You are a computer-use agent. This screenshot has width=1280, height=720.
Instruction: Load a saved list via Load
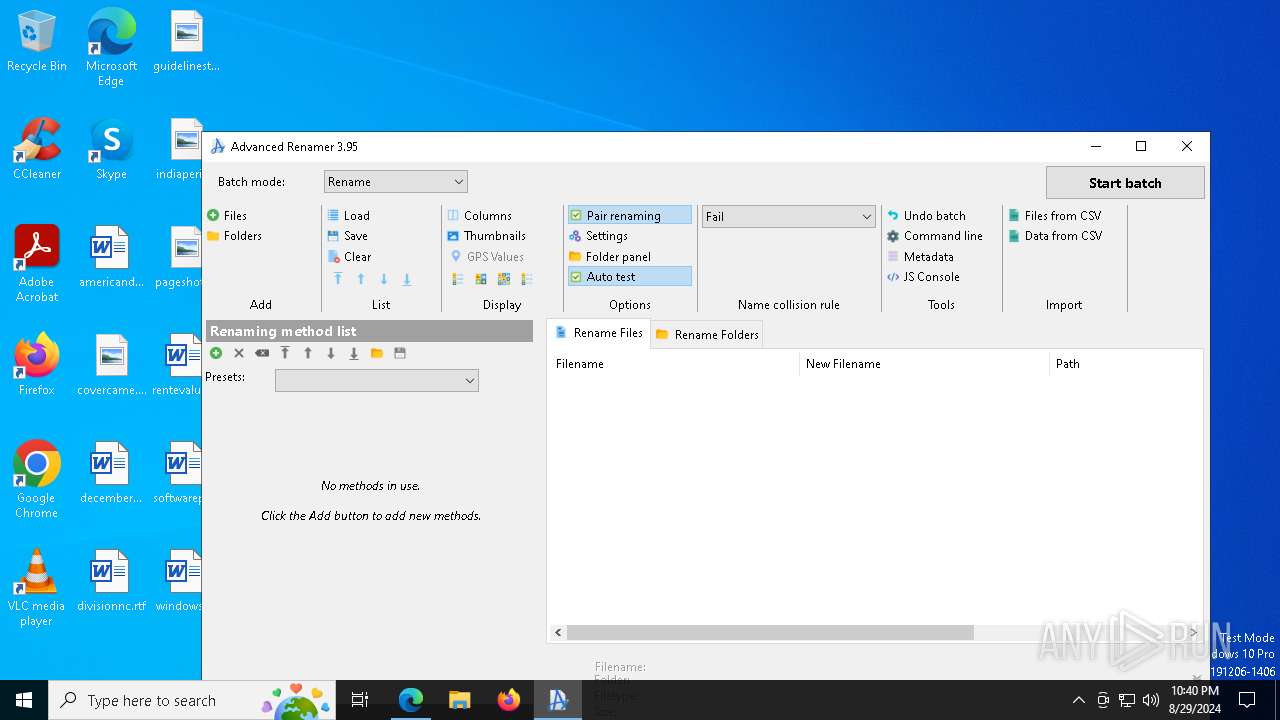pyautogui.click(x=348, y=216)
